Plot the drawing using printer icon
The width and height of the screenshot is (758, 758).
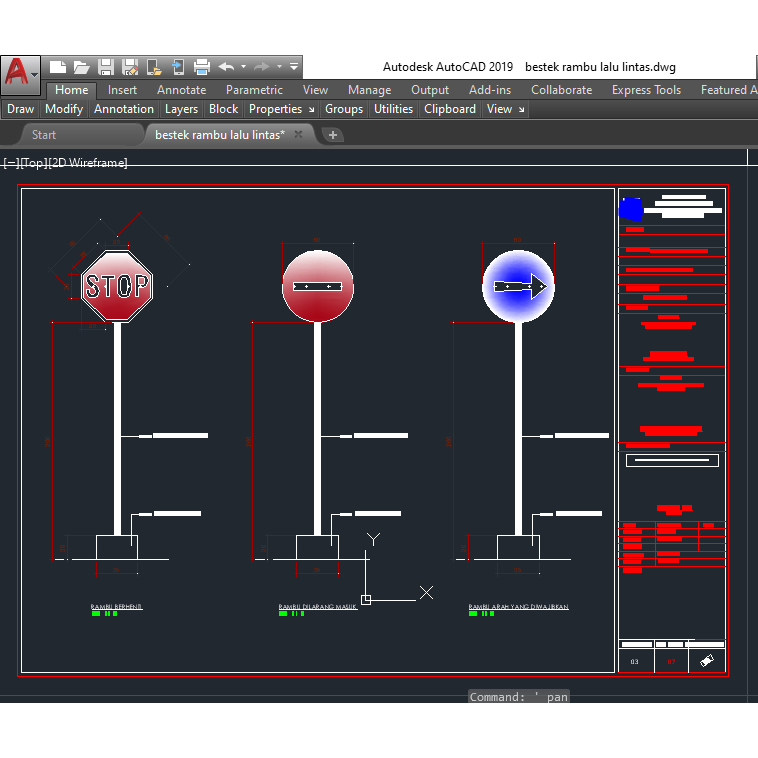coord(202,67)
